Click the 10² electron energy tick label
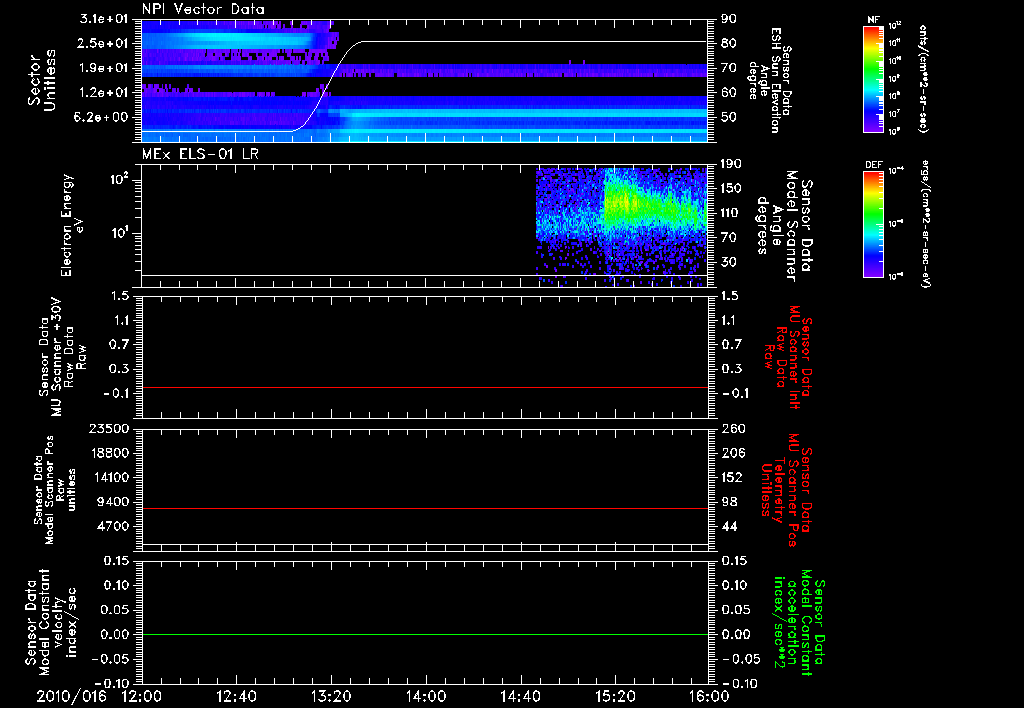 (x=120, y=178)
